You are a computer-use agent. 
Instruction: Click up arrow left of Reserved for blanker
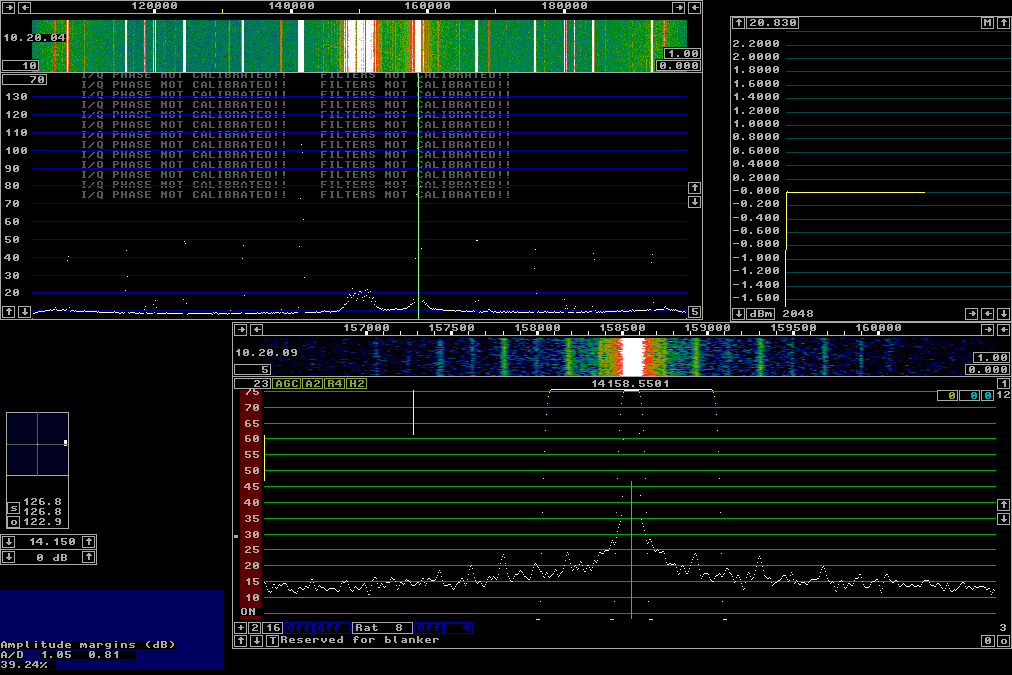pos(241,641)
